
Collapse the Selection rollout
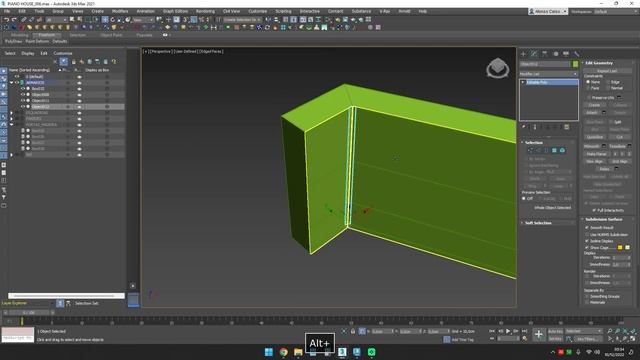(x=534, y=142)
